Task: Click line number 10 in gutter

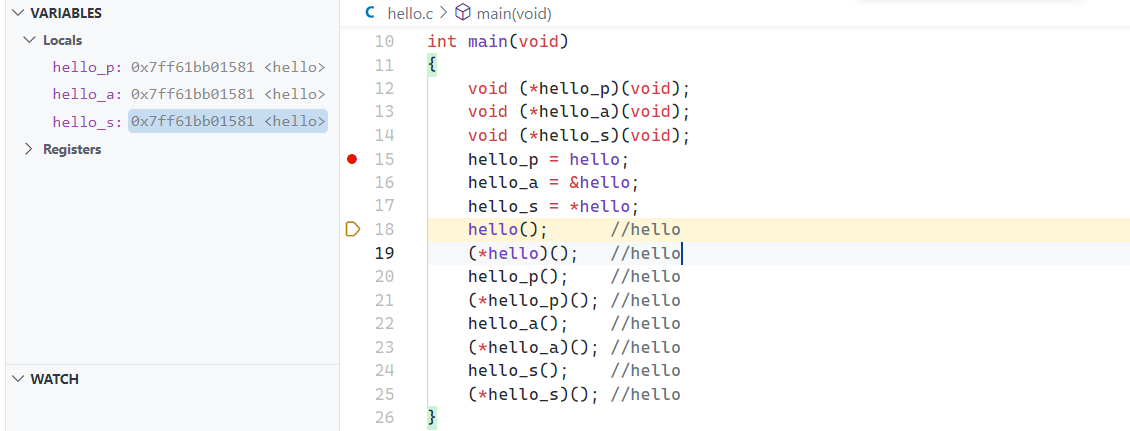Action: coord(385,42)
